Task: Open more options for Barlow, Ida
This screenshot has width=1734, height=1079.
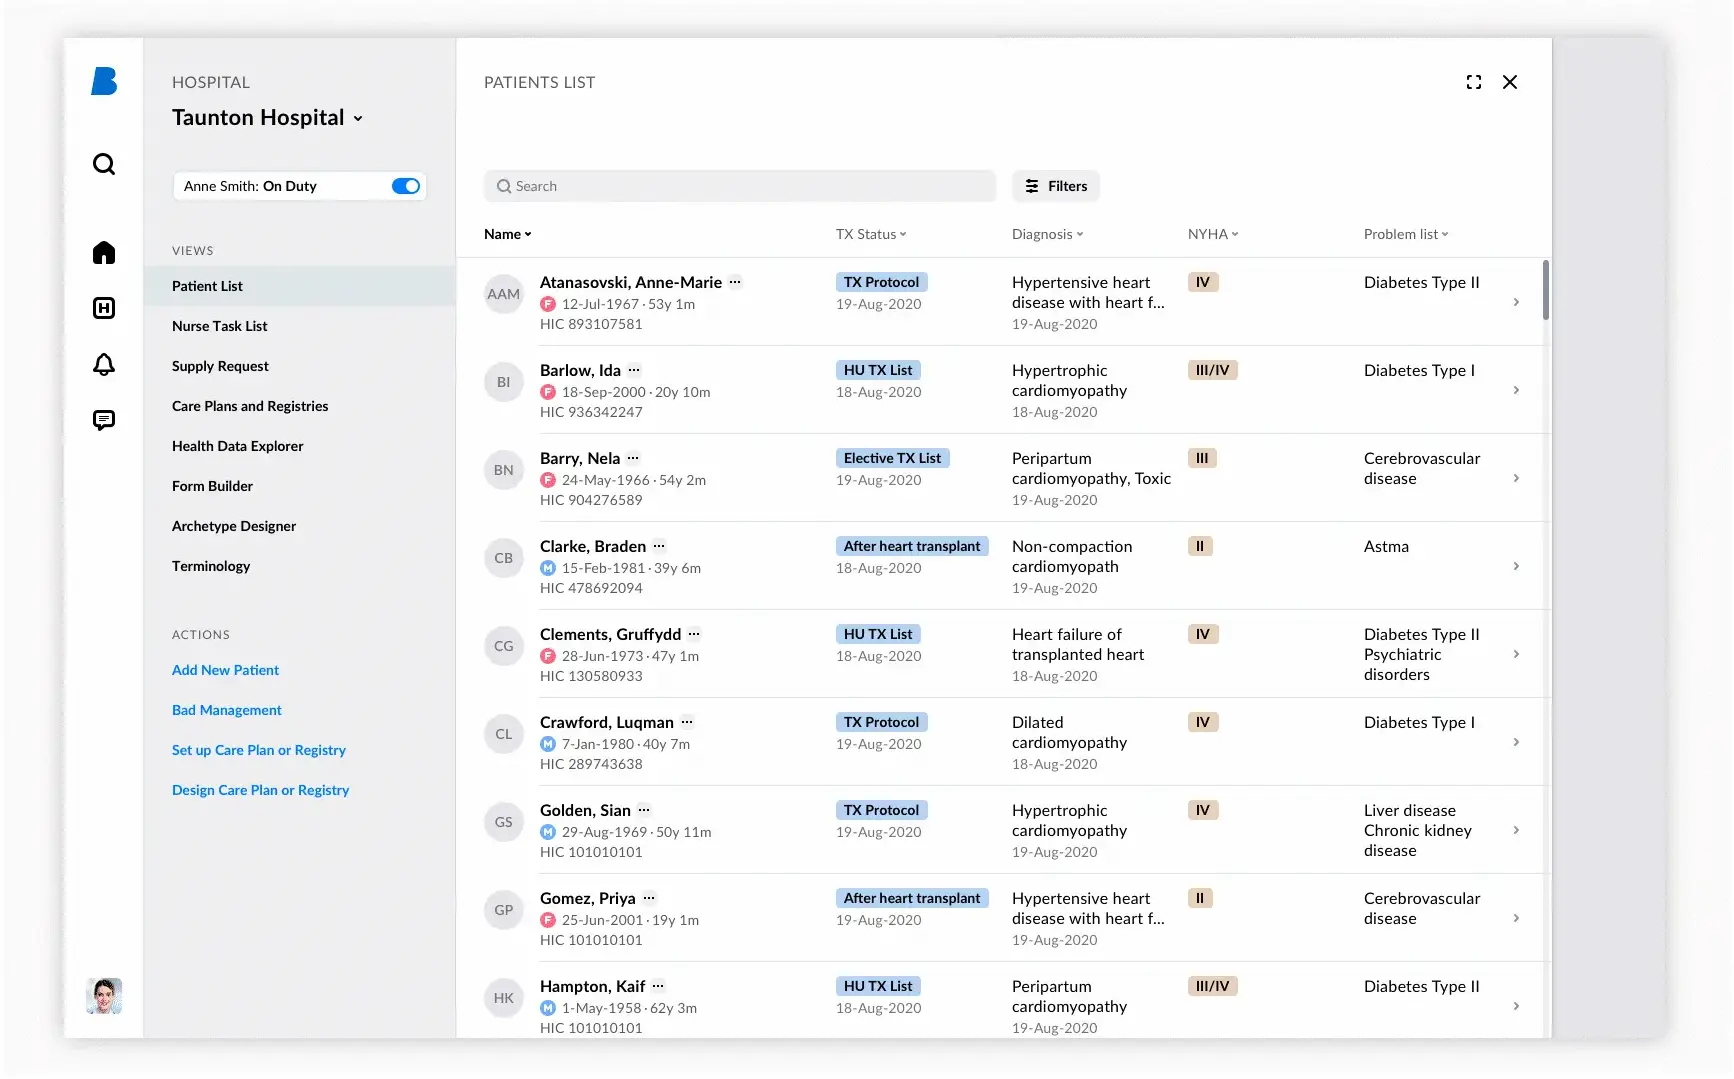Action: point(634,370)
